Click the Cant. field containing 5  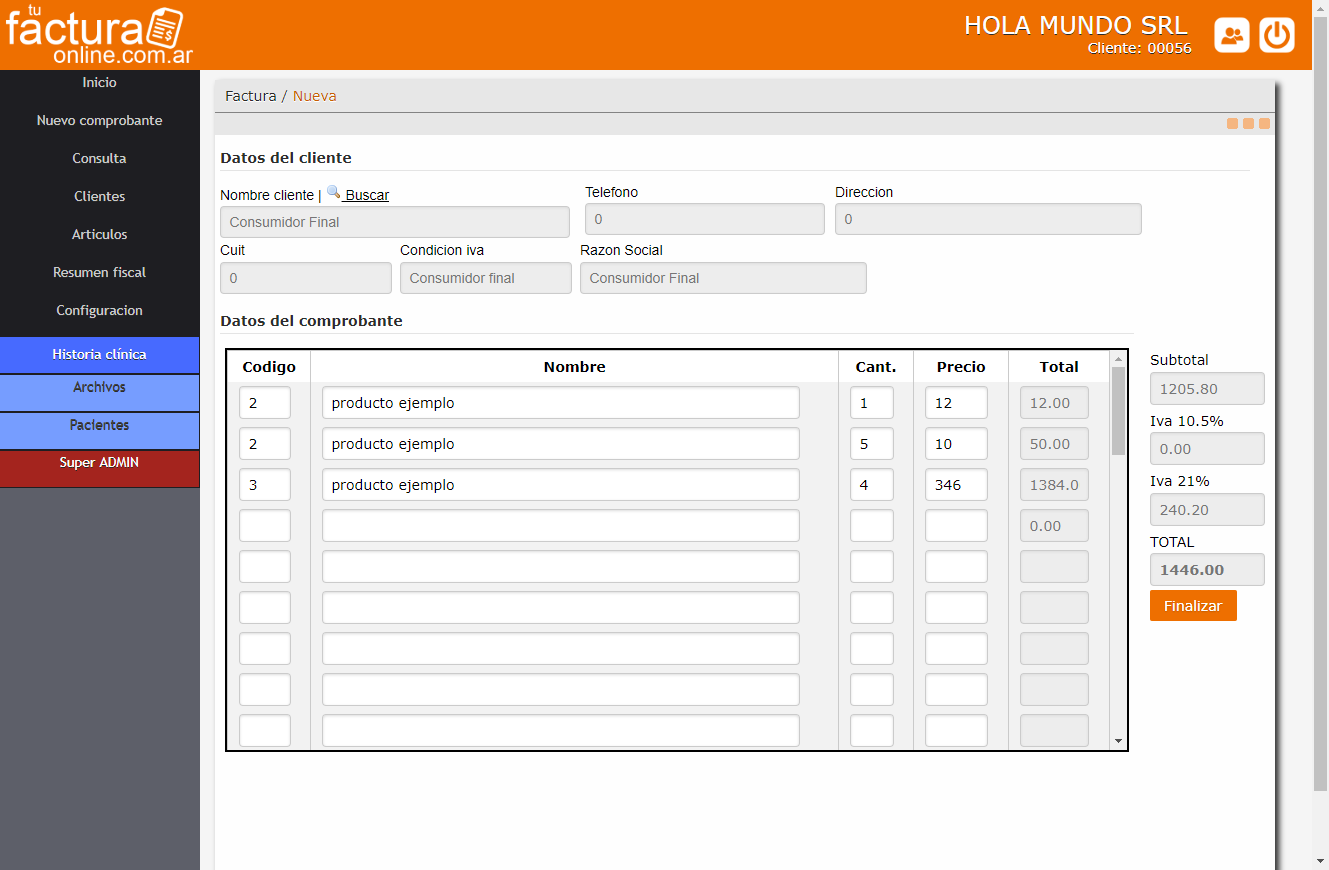(x=871, y=444)
